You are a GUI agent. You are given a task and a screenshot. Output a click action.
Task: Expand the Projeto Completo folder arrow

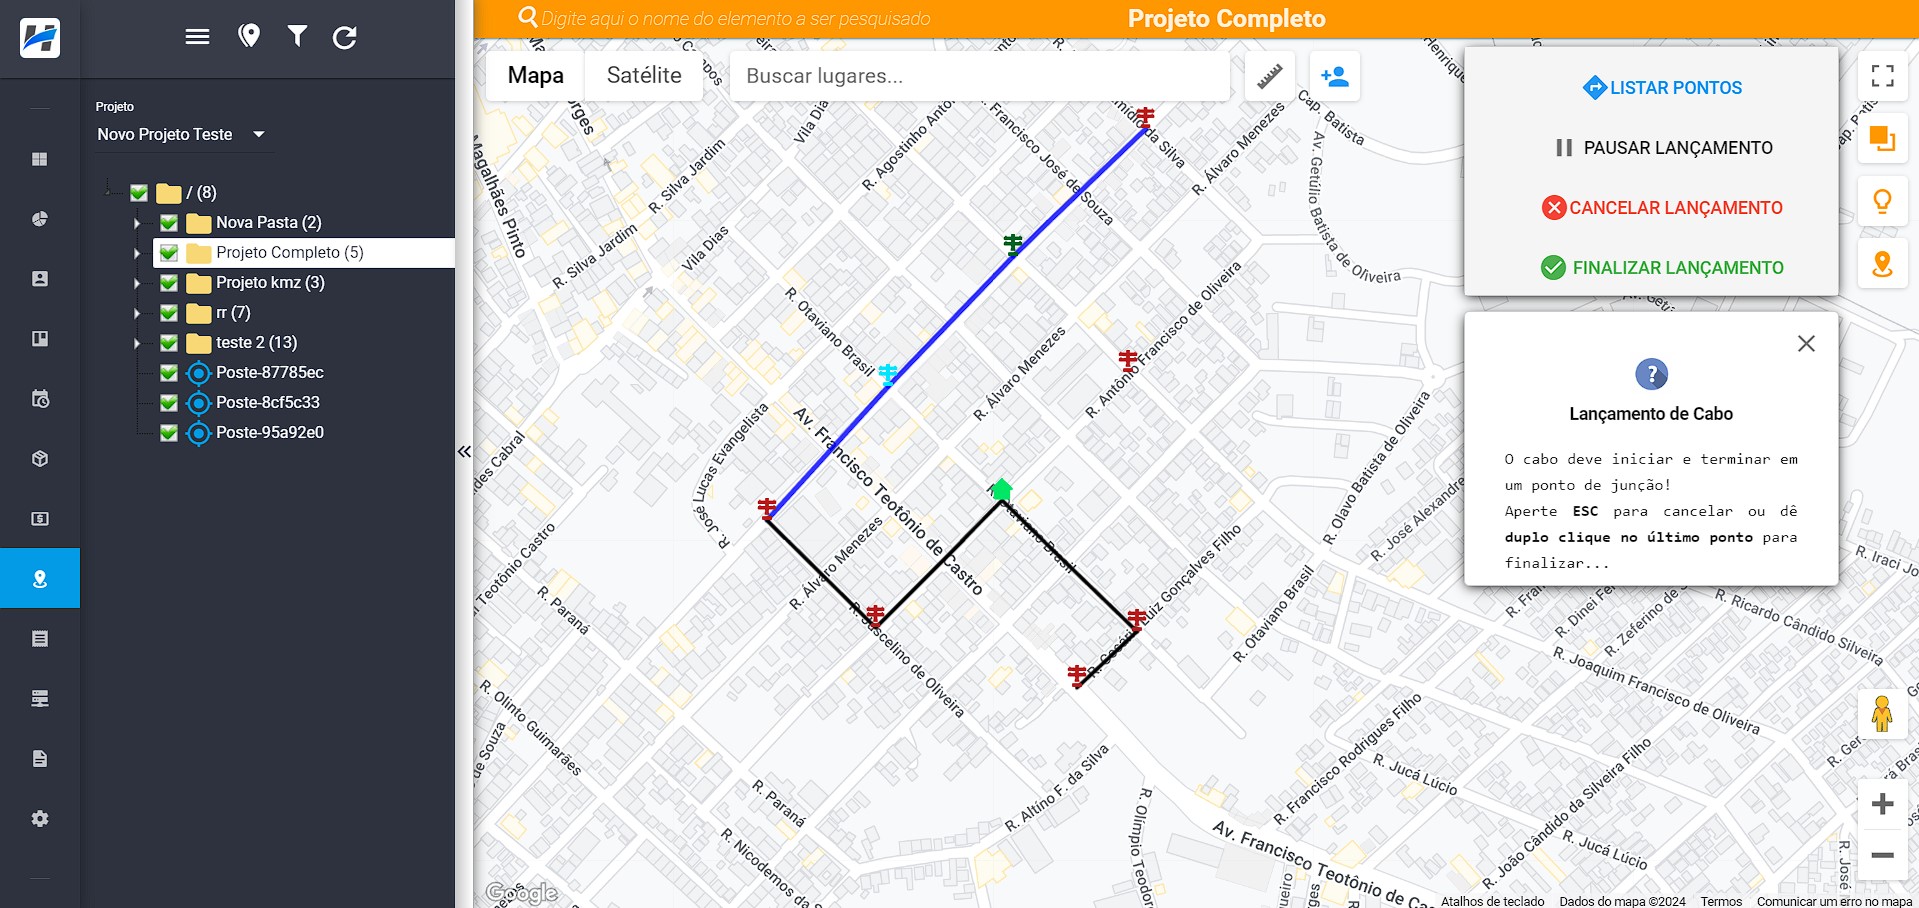(138, 253)
